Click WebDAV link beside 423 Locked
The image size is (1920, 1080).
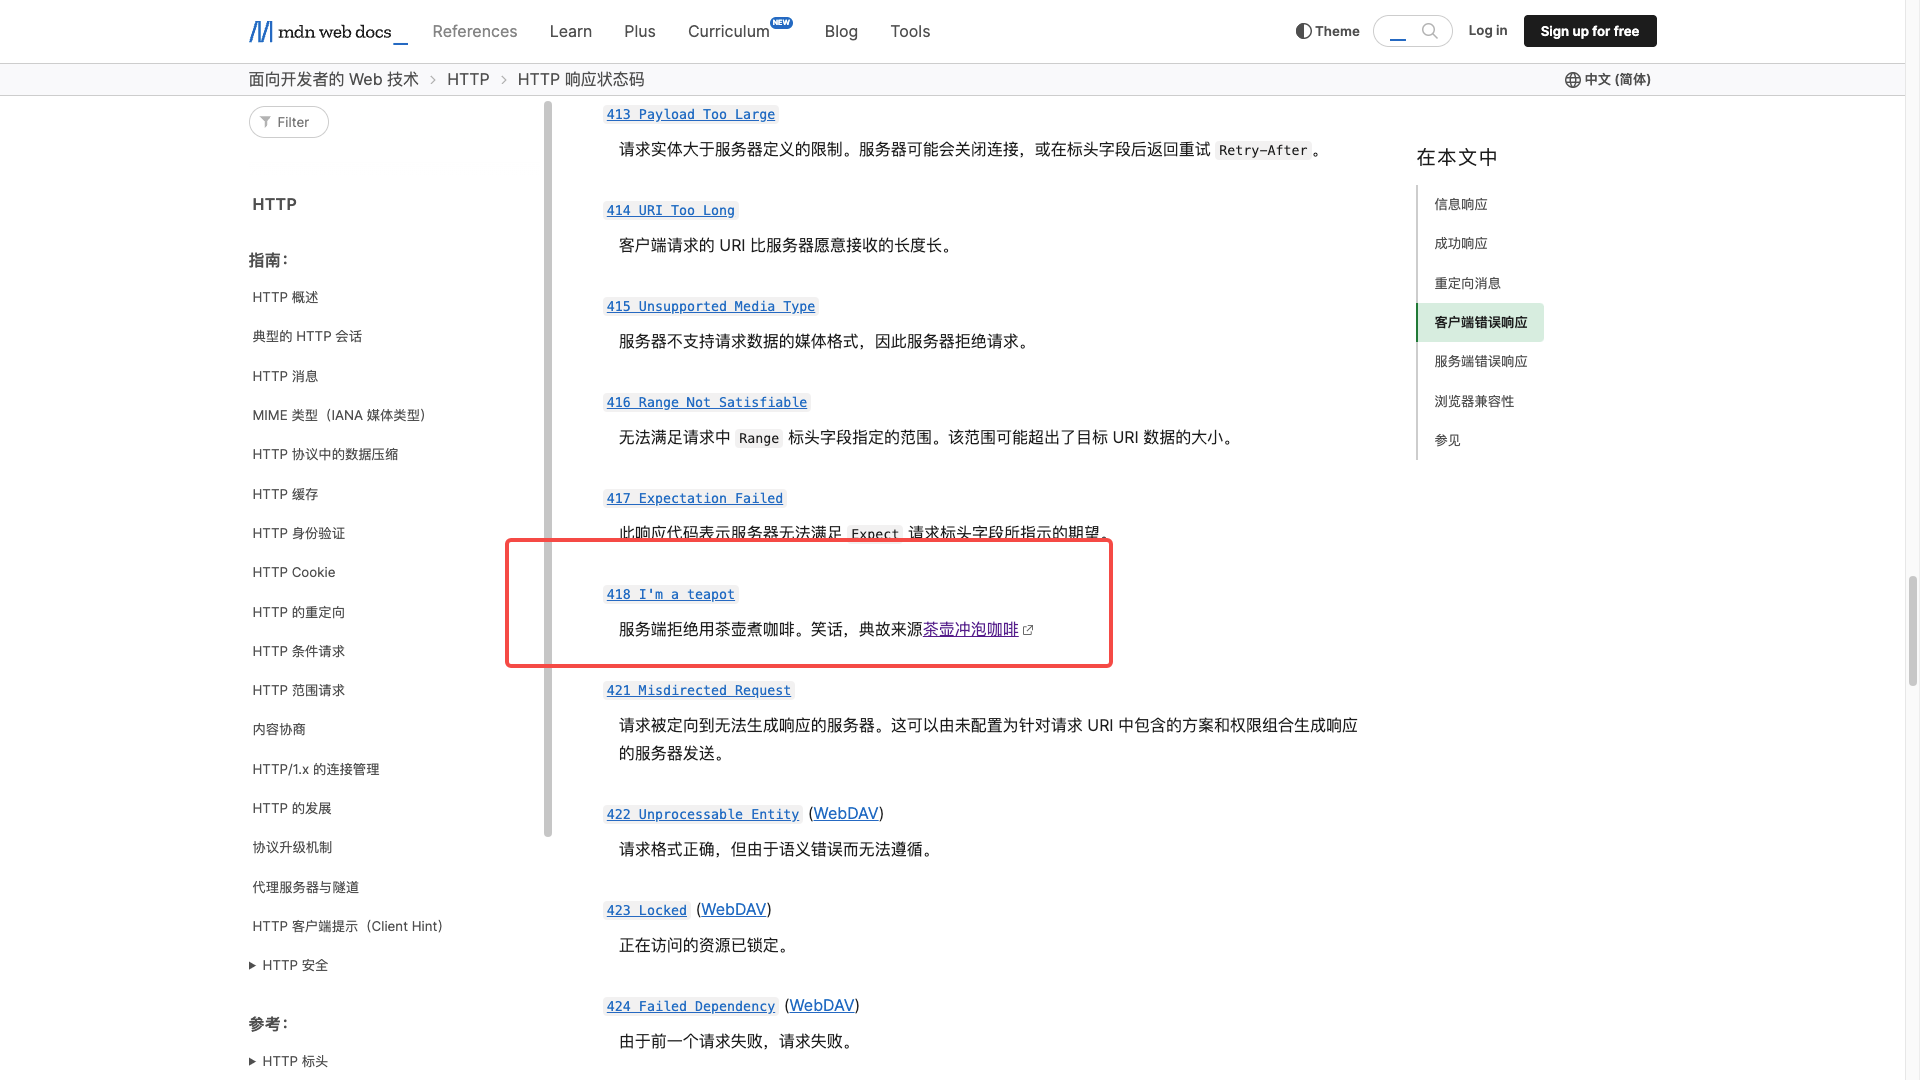coord(734,910)
